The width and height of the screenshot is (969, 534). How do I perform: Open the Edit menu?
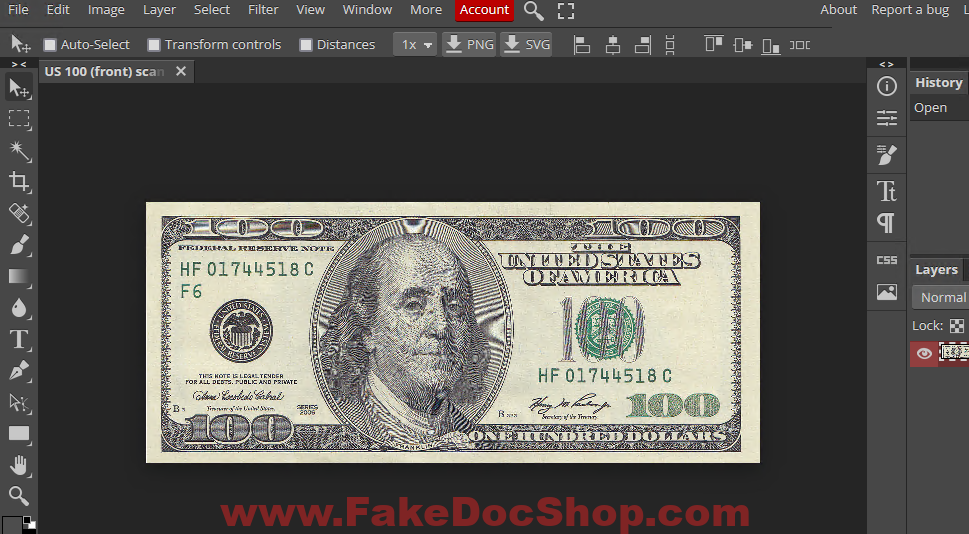point(58,10)
